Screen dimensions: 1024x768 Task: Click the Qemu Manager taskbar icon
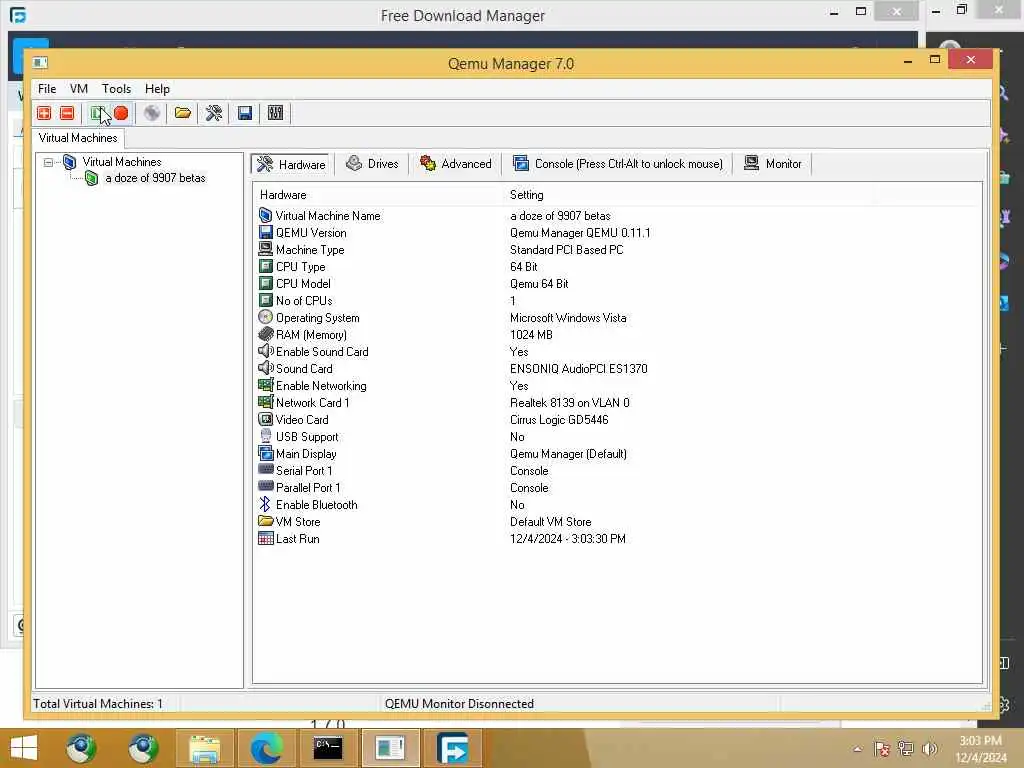(390, 748)
